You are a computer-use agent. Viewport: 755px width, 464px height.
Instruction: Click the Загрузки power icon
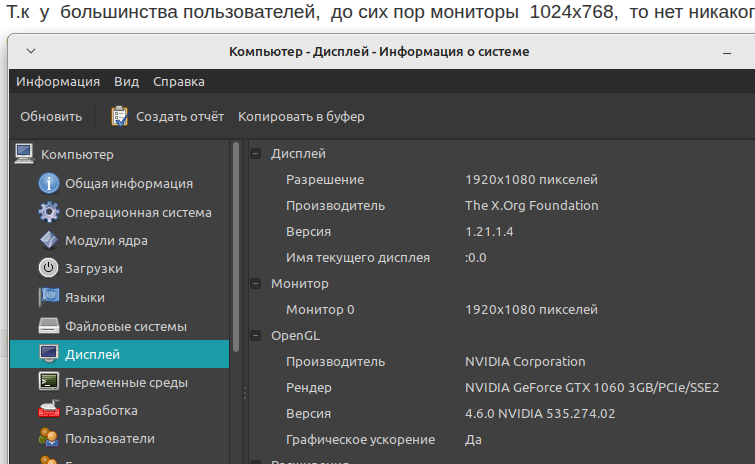tap(49, 268)
